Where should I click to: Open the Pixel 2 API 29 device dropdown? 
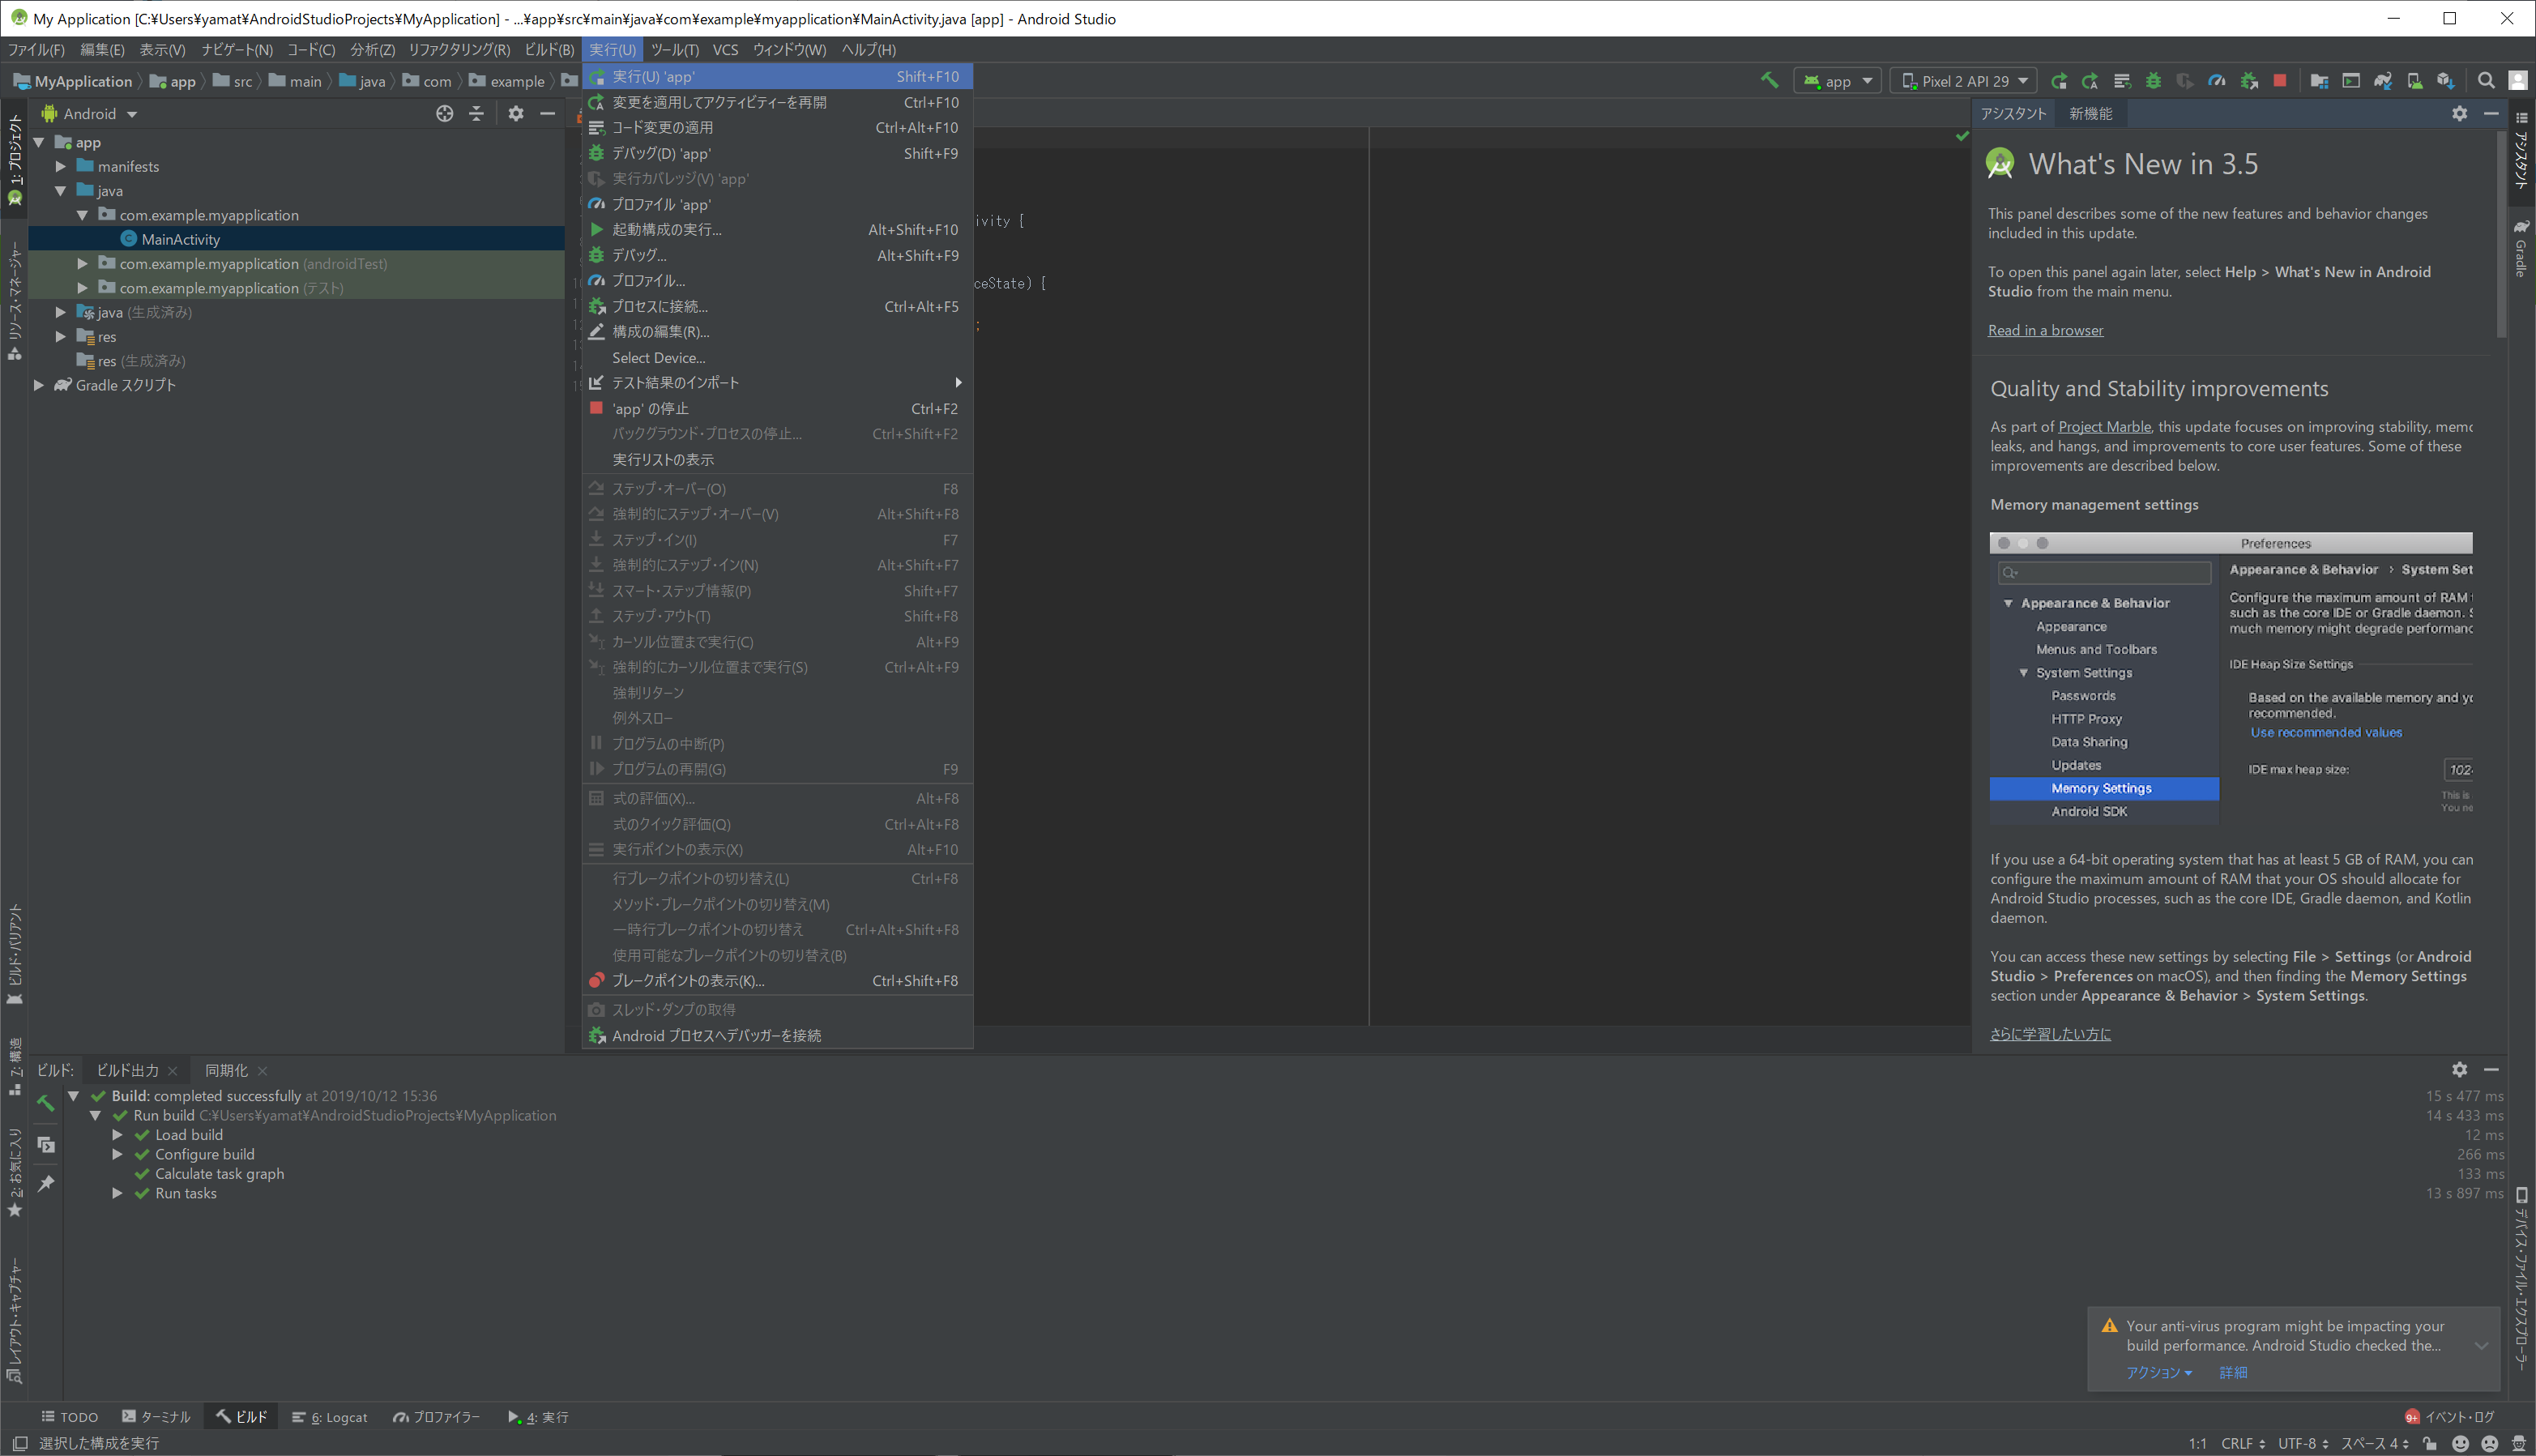(x=1963, y=81)
